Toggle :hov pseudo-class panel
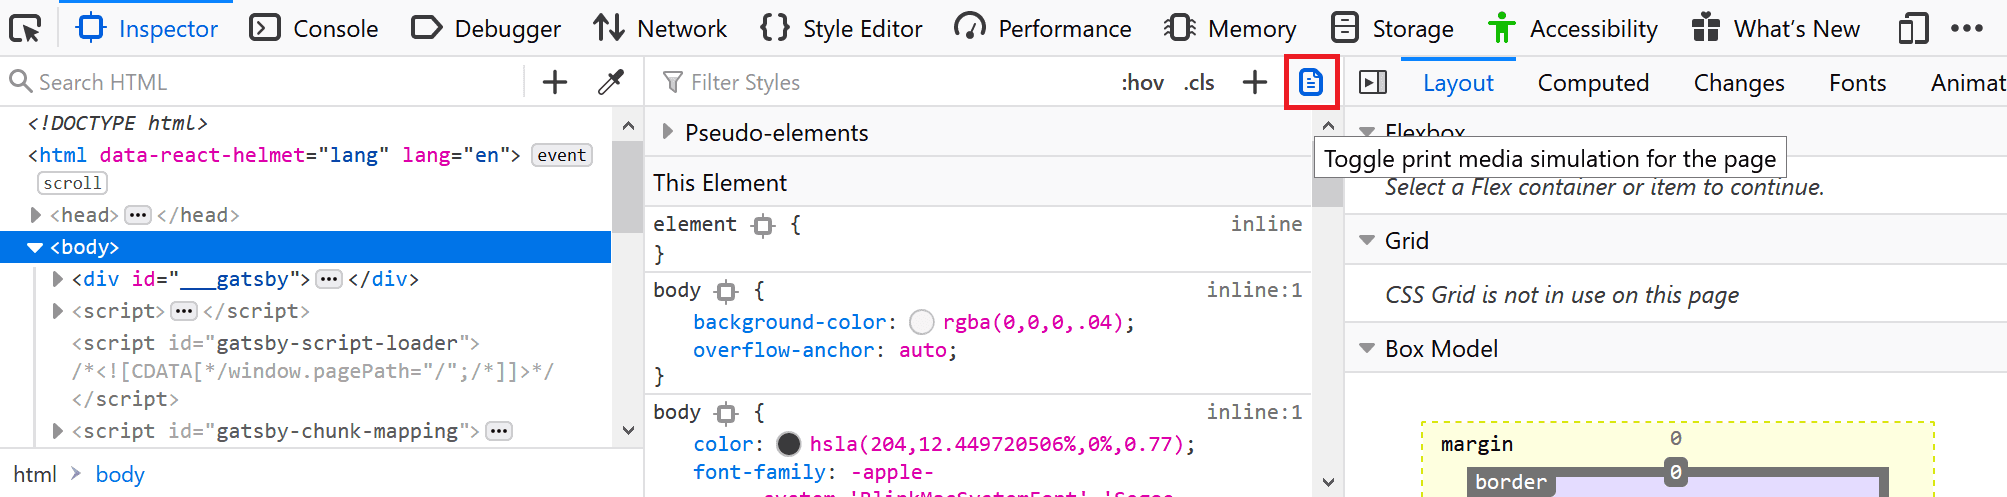Viewport: 2007px width, 497px height. coord(1142,82)
